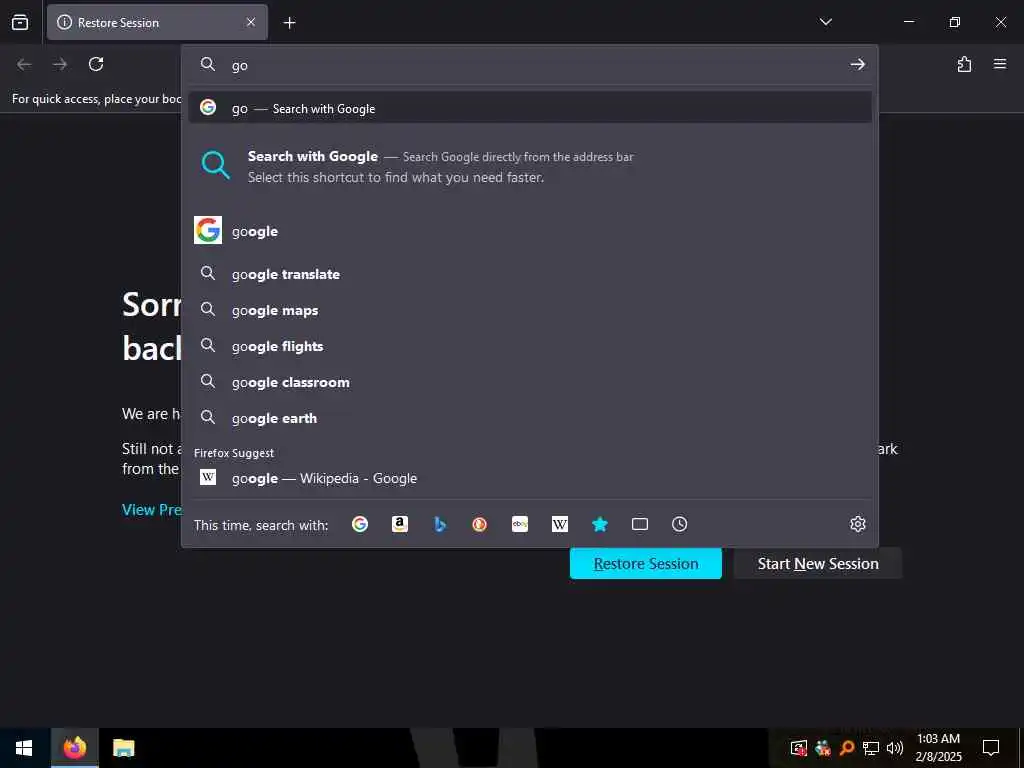Screen dimensions: 1024x768
Task: Open the notification center icon
Action: tap(991, 748)
